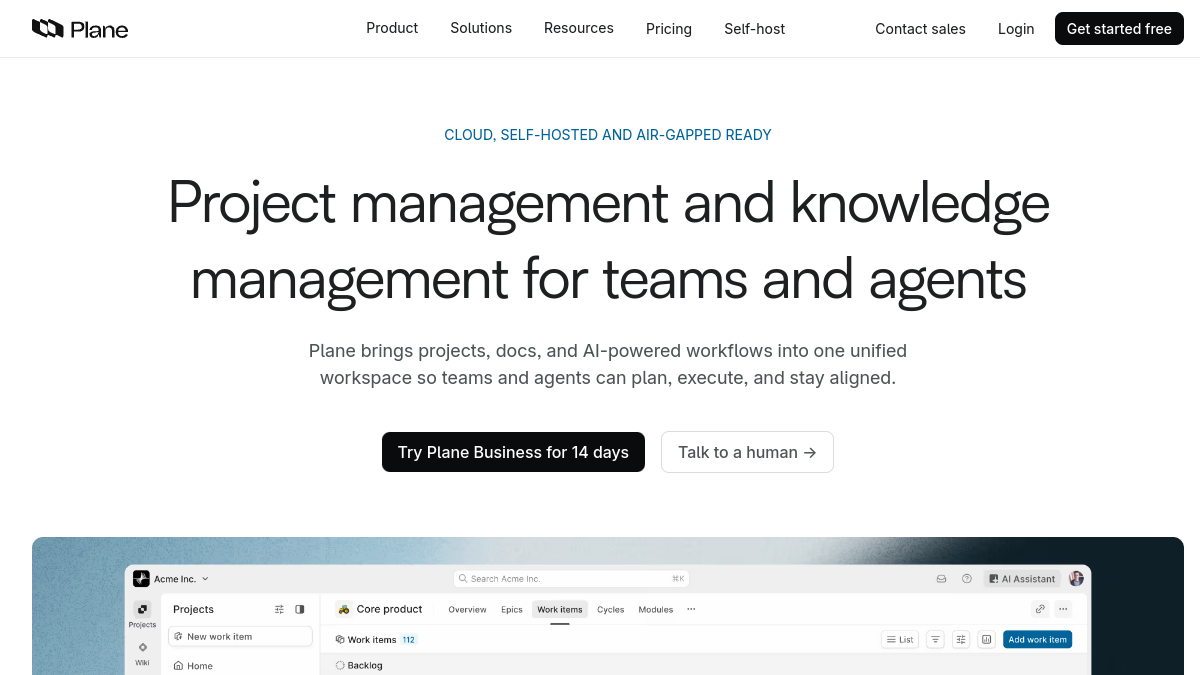Open the List layout dropdown
Viewport: 1200px width, 675px height.
pyautogui.click(x=900, y=639)
